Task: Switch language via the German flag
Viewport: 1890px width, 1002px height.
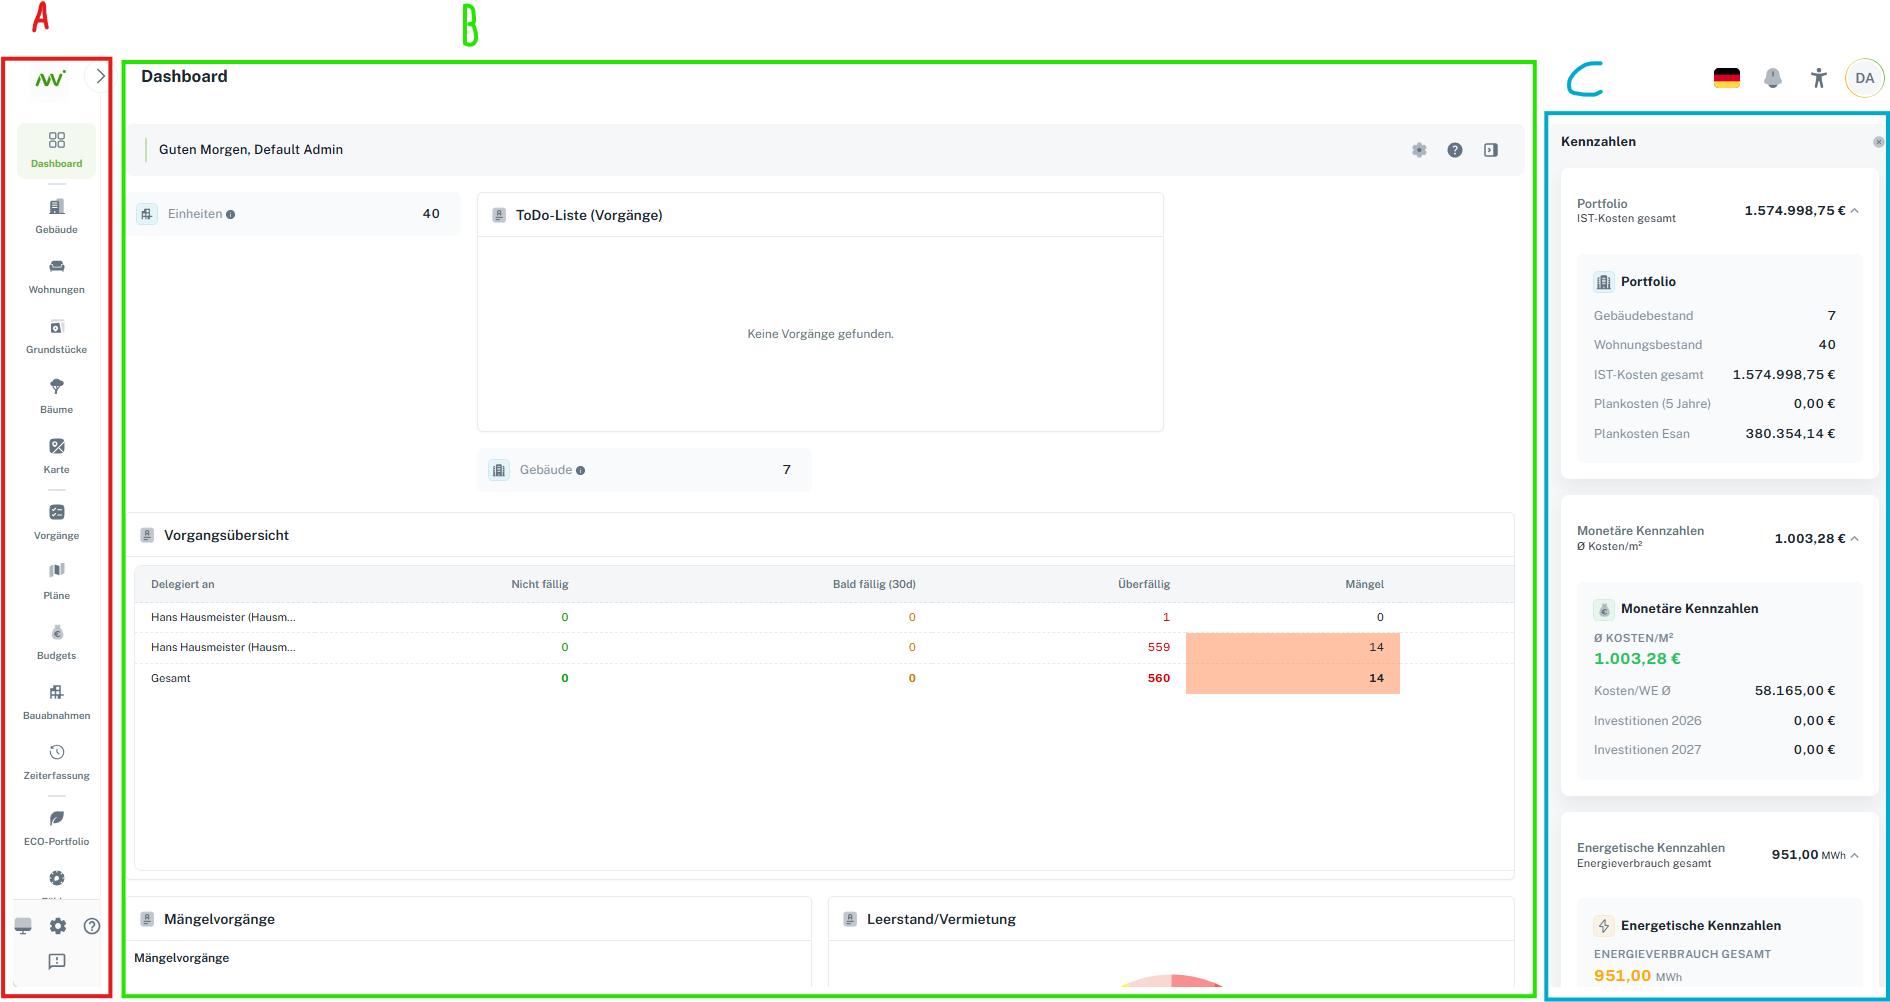Action: point(1727,78)
